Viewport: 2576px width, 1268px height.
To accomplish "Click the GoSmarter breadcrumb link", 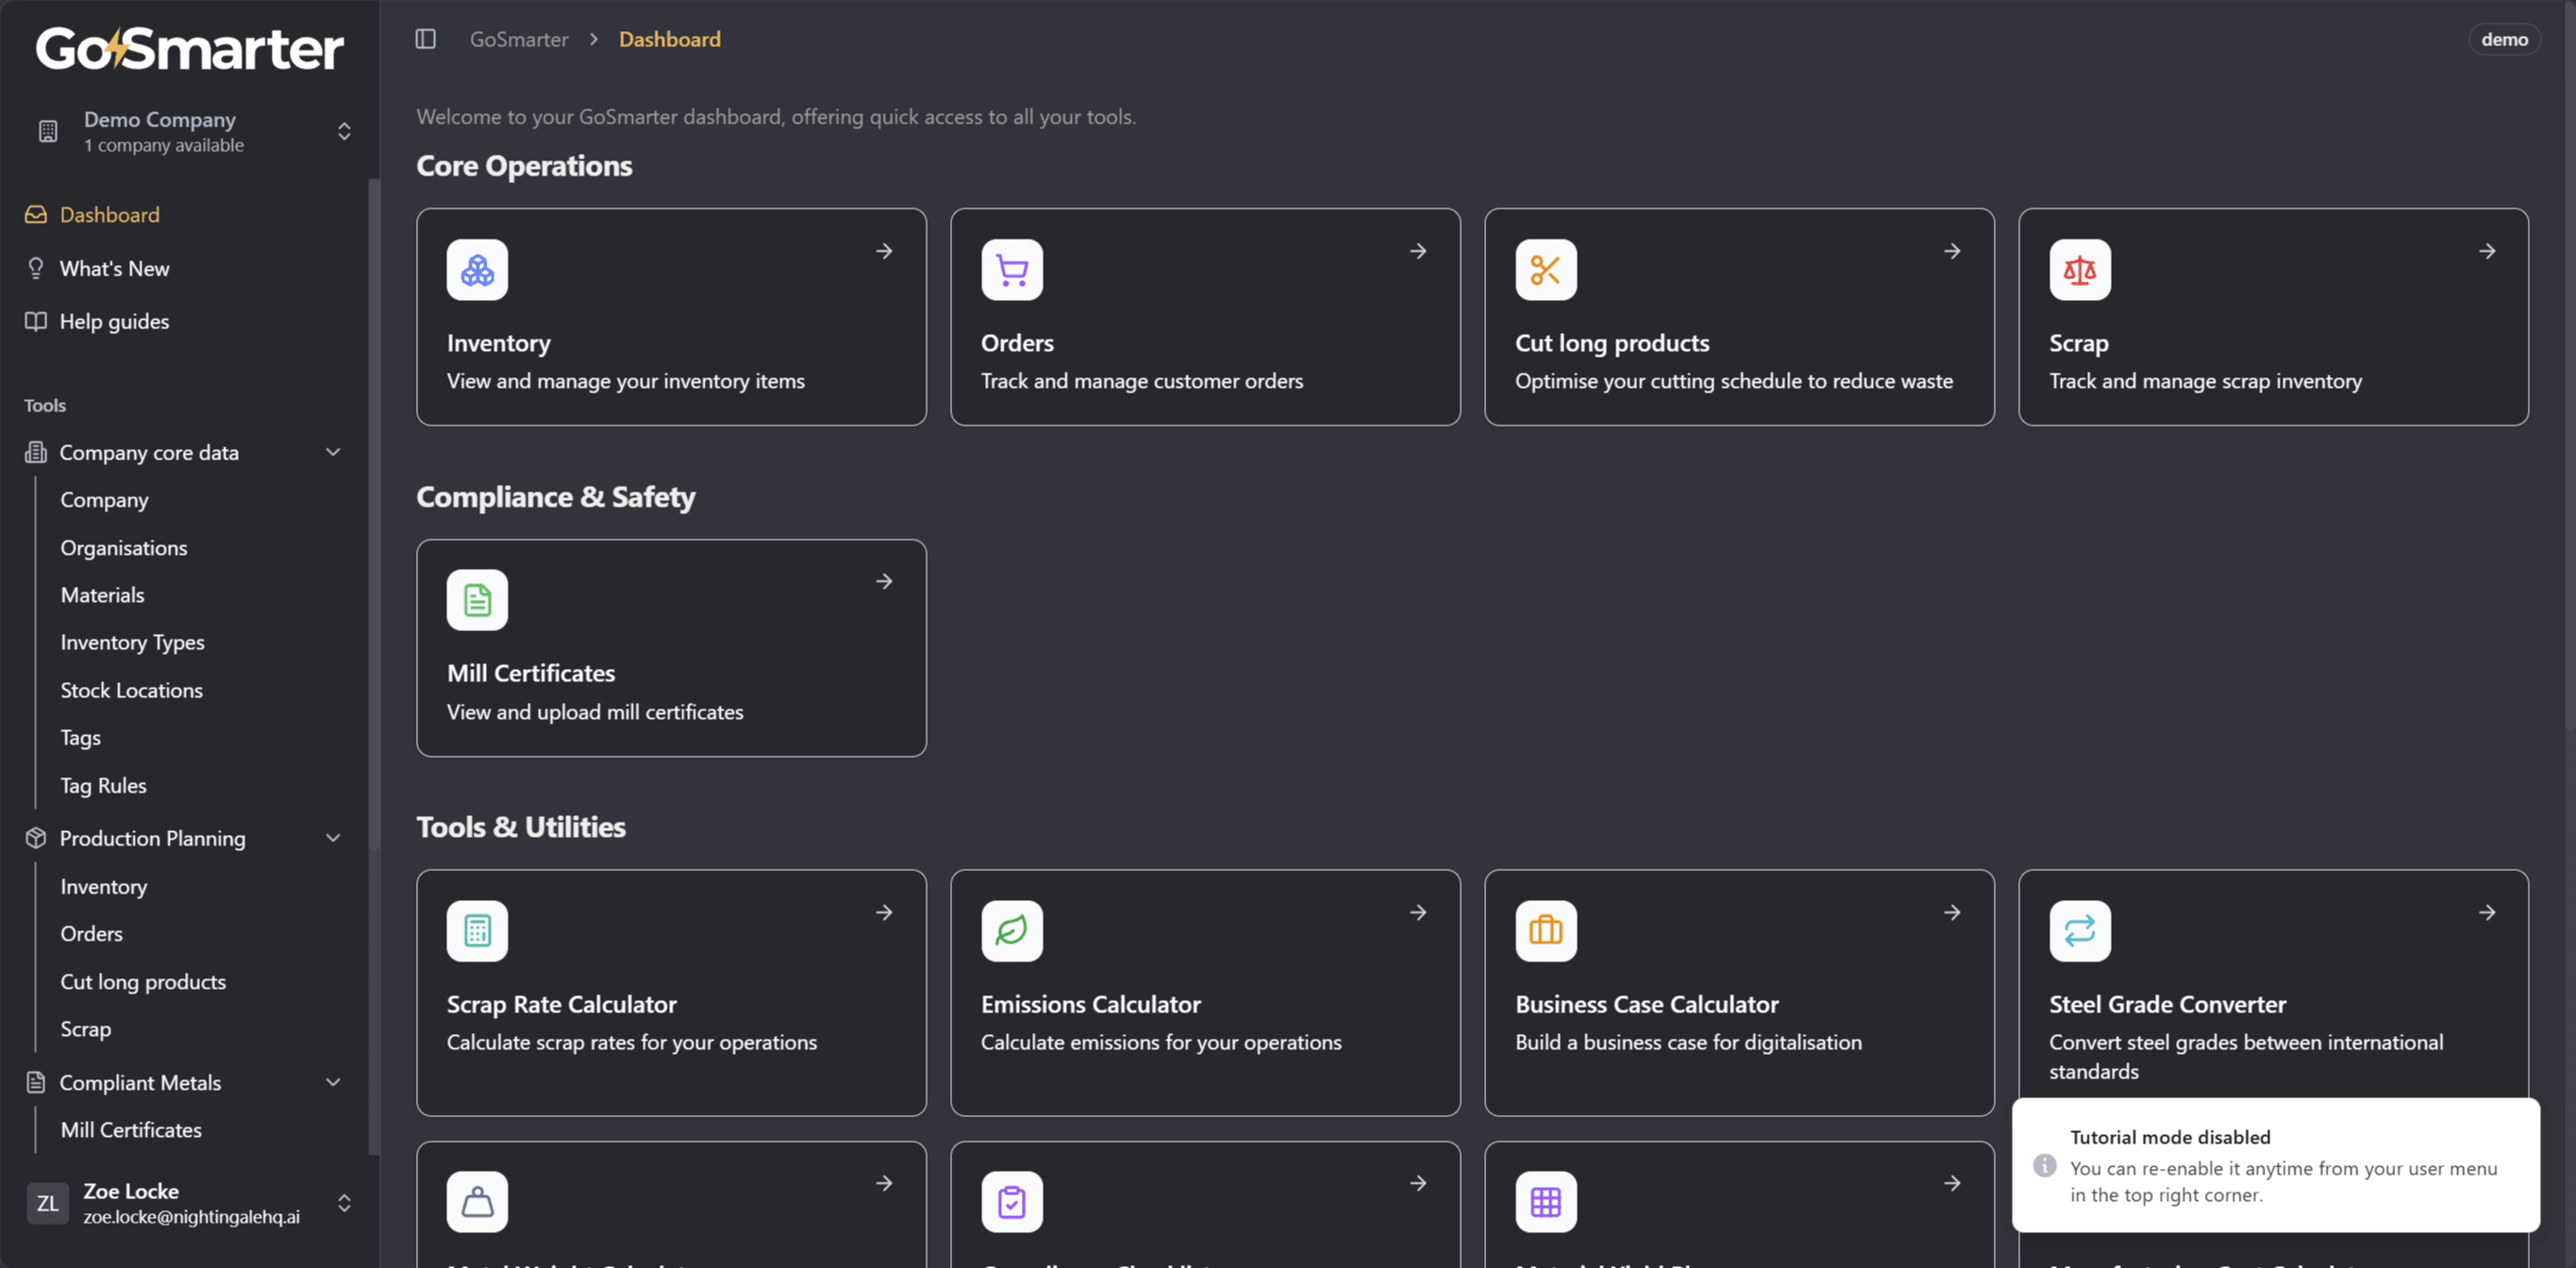I will [519, 39].
